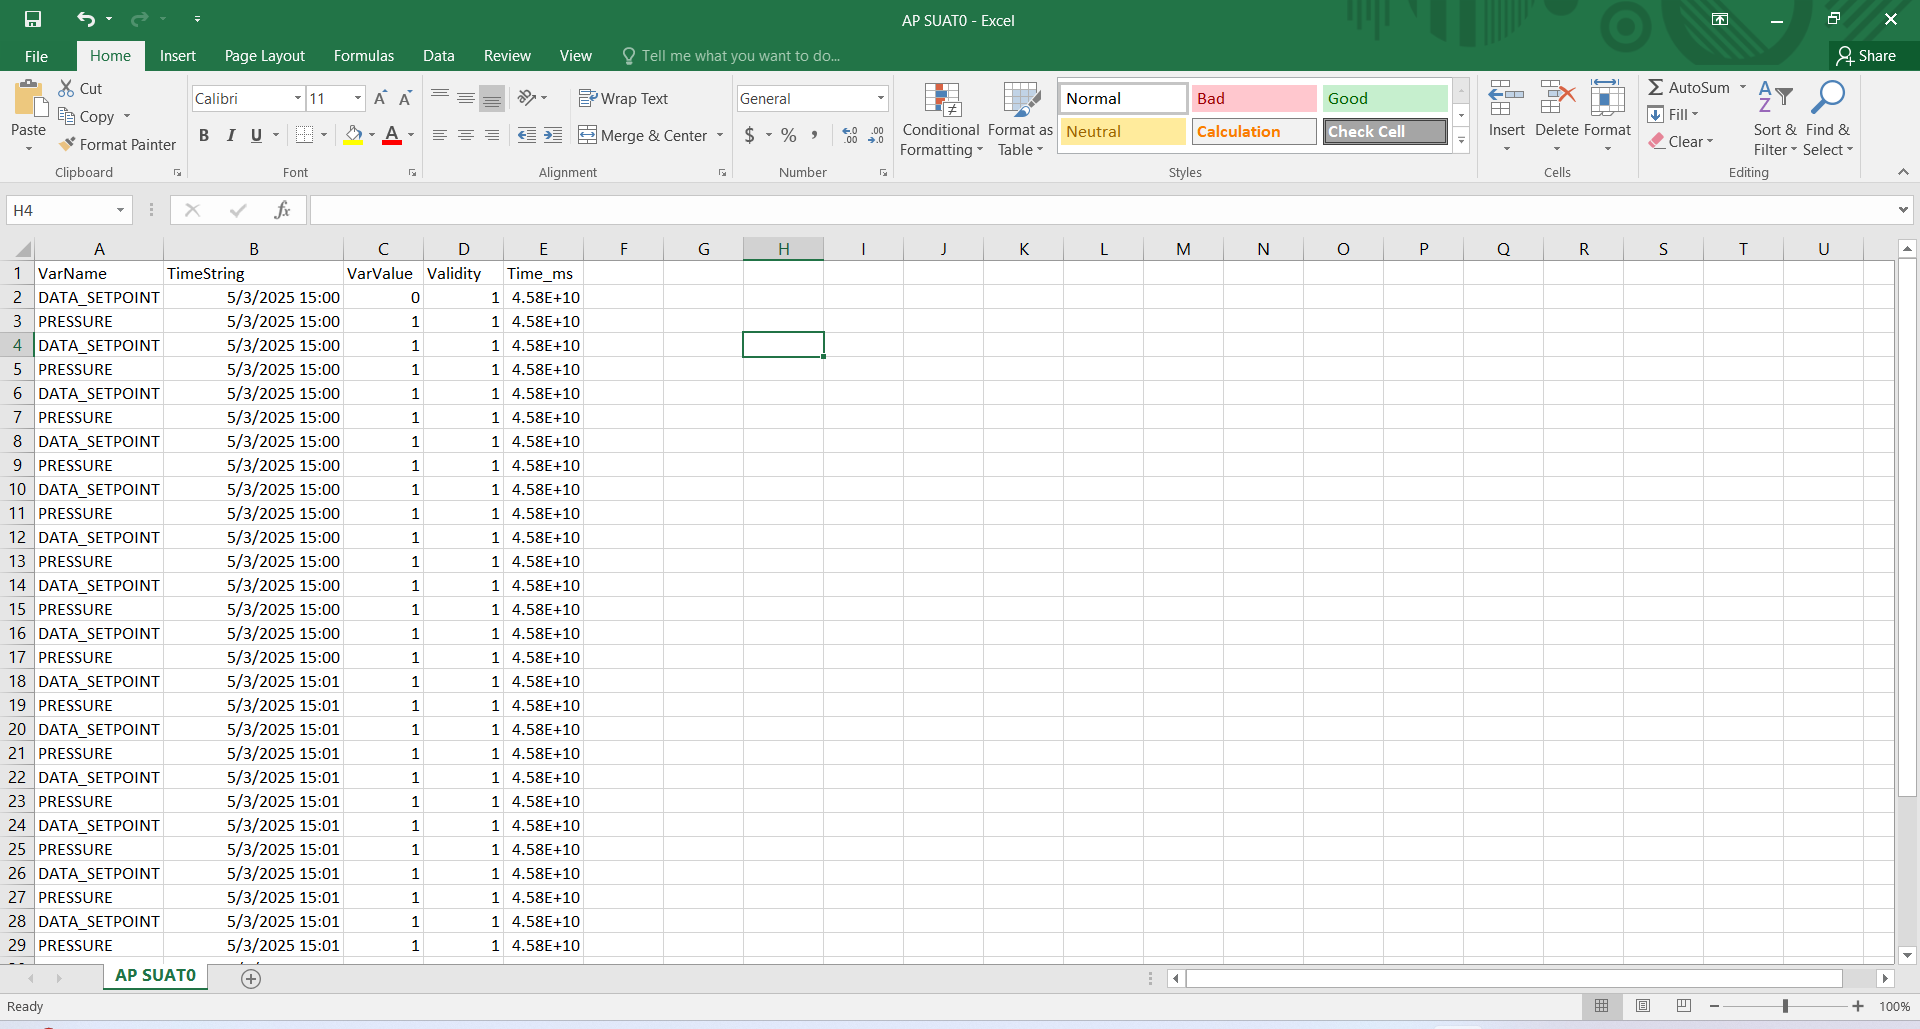Click the Insert Function fx icon
This screenshot has width=1920, height=1029.
[x=282, y=210]
